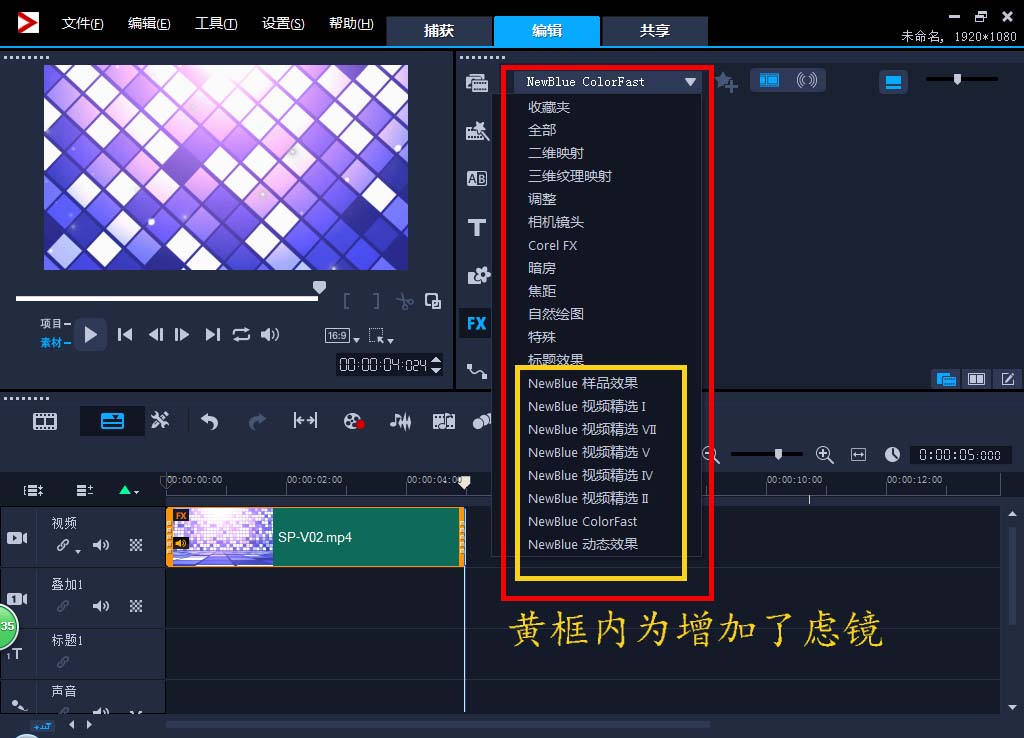Step to the next frame

click(x=182, y=335)
